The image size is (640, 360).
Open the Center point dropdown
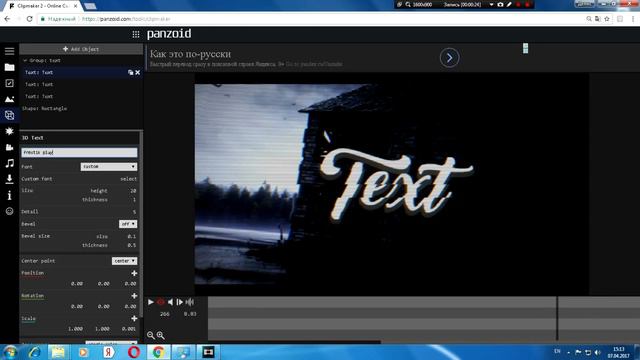coord(124,261)
